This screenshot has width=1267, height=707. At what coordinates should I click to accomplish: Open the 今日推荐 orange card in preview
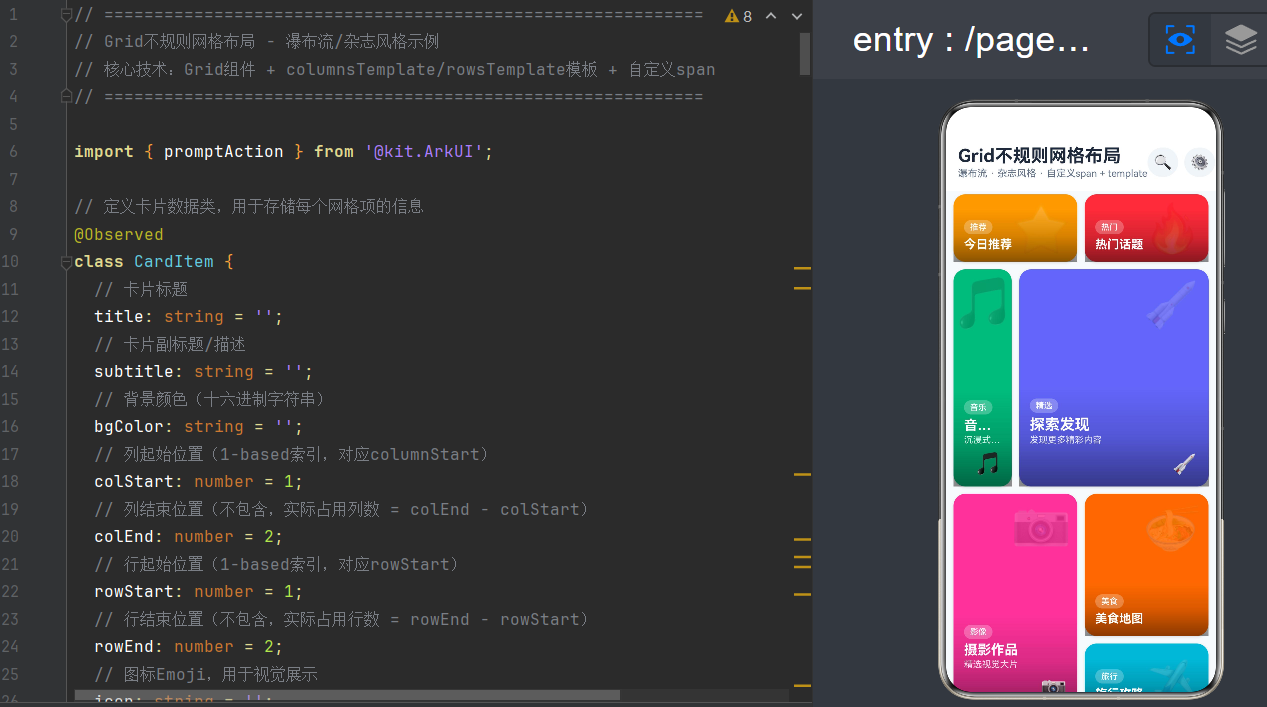coord(1015,227)
